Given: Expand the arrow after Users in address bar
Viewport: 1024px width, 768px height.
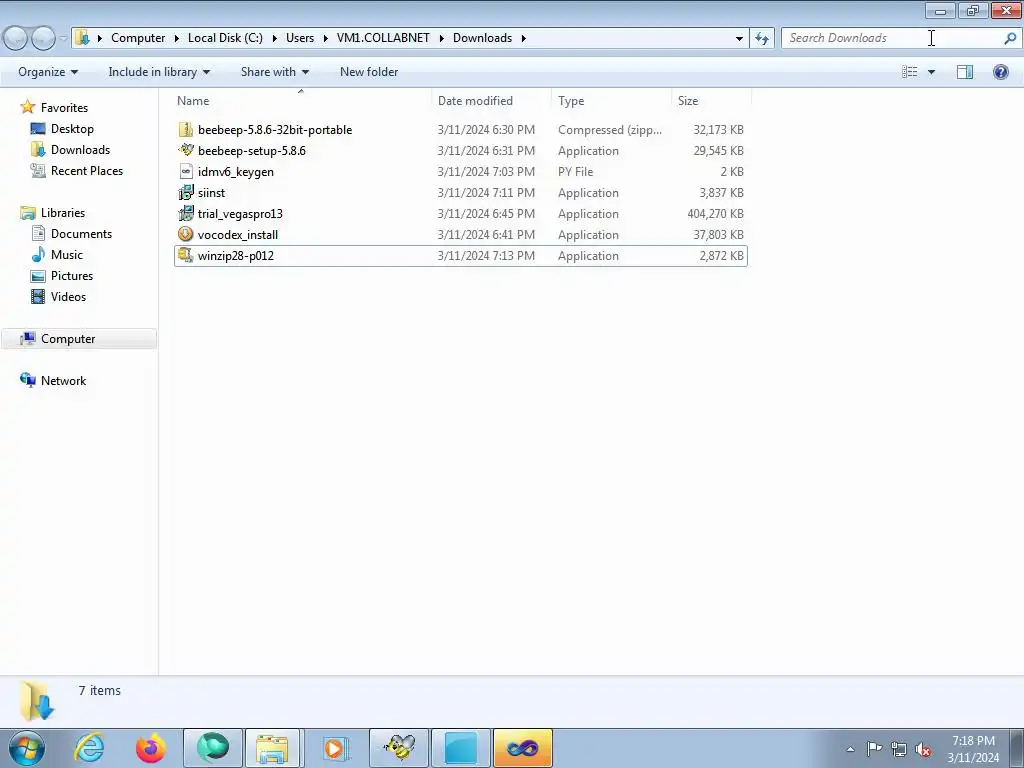Looking at the screenshot, I should [x=325, y=38].
